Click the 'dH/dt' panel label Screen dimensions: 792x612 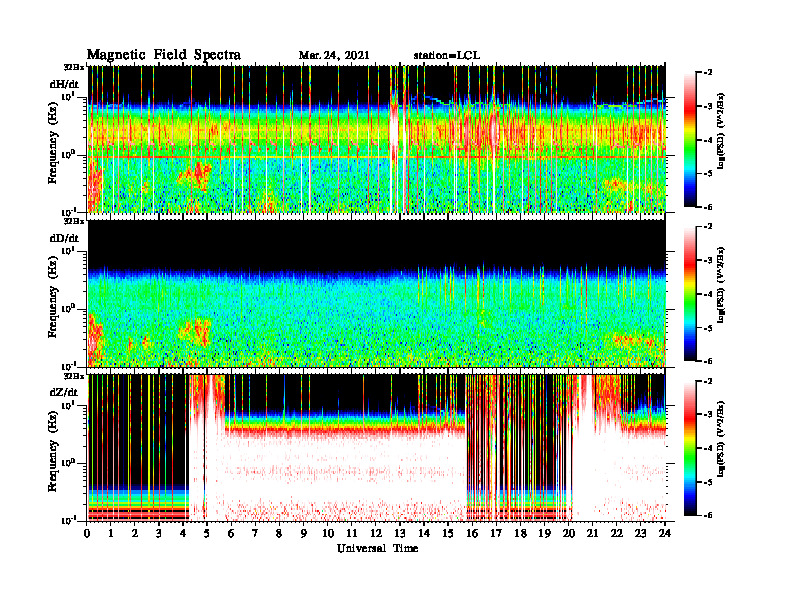click(64, 84)
